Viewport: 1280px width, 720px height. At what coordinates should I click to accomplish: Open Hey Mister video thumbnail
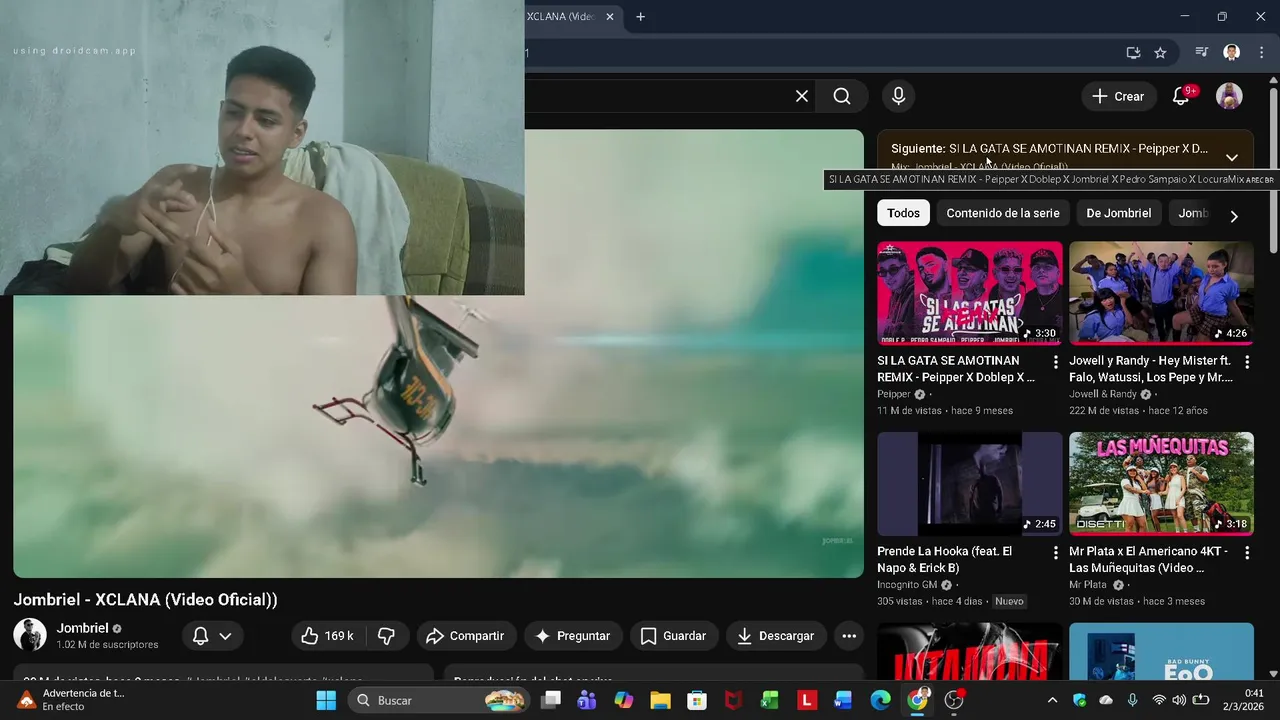pyautogui.click(x=1161, y=293)
